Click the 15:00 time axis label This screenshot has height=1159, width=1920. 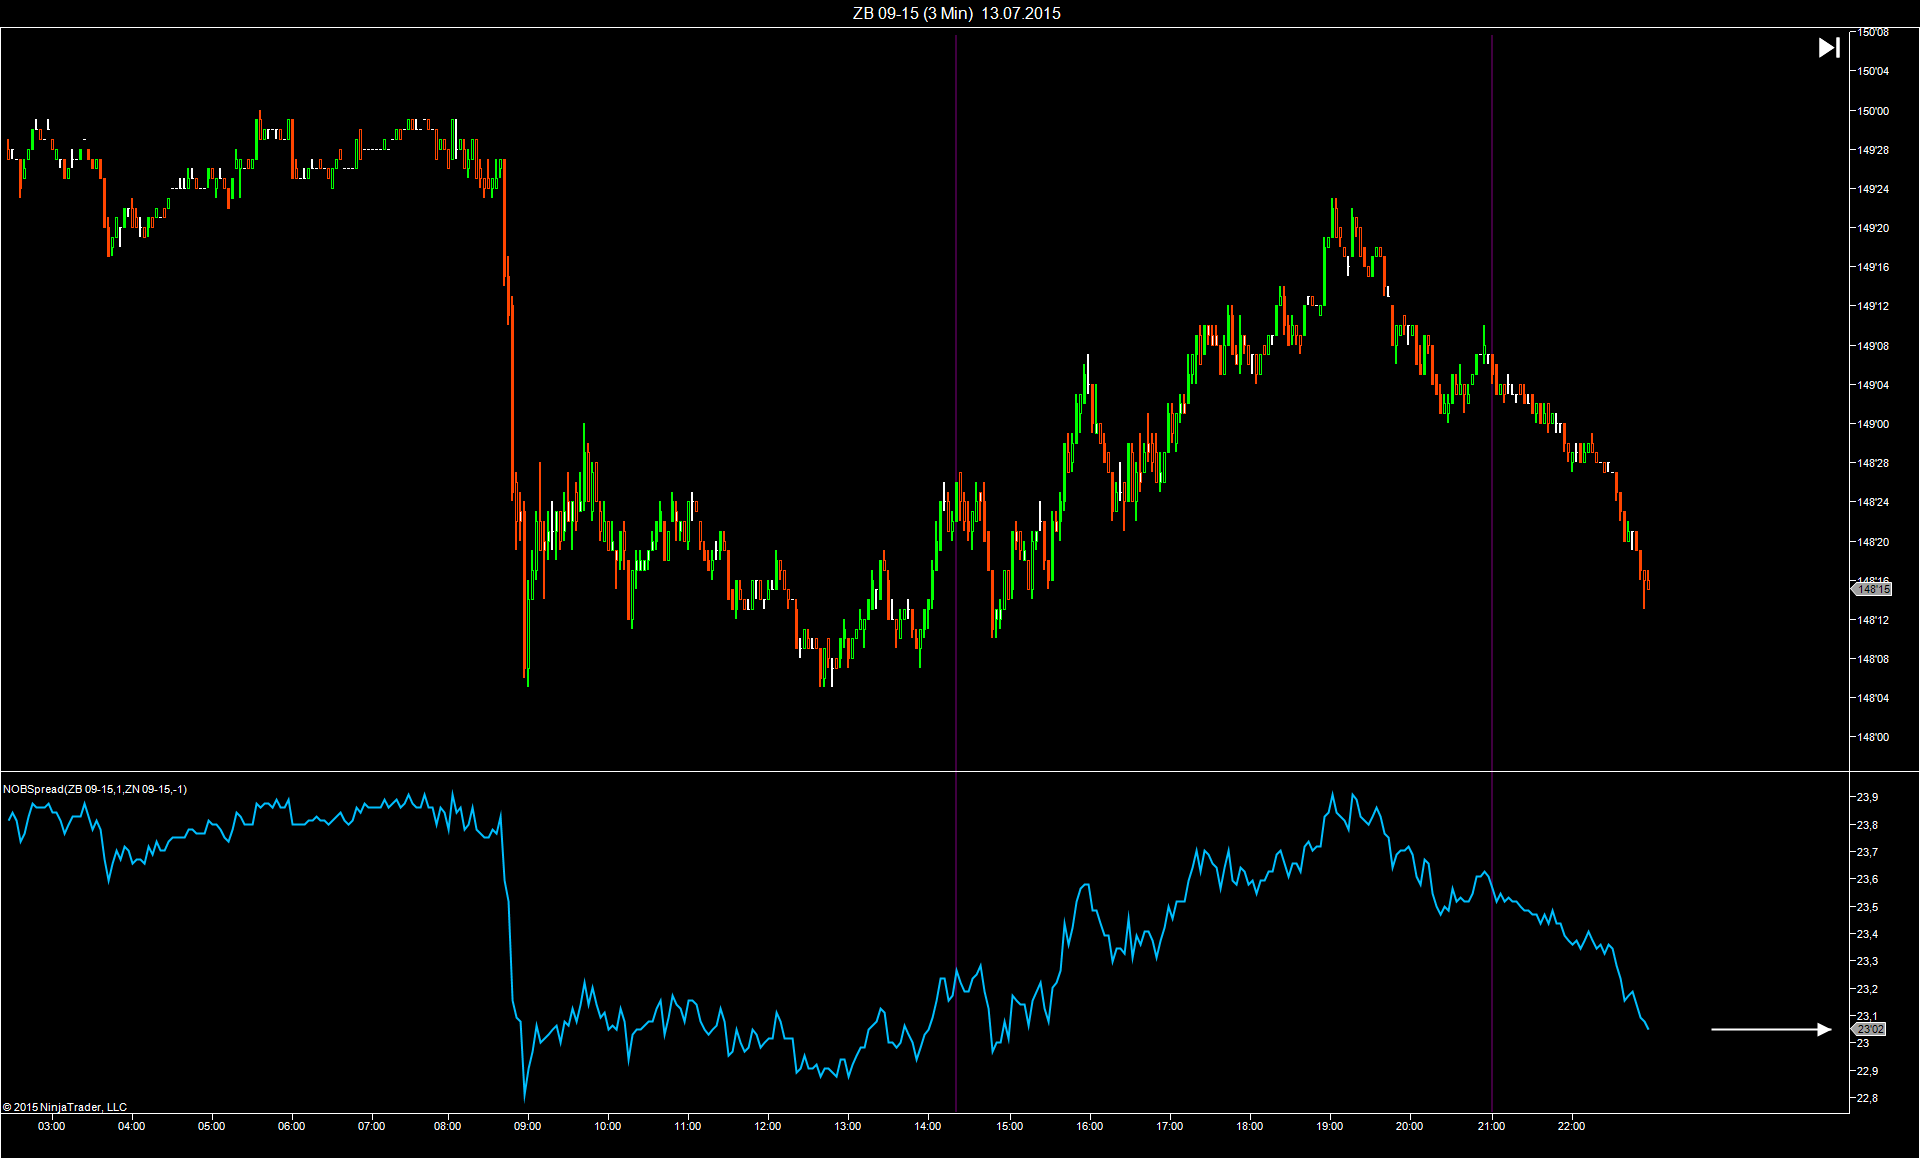point(1009,1126)
